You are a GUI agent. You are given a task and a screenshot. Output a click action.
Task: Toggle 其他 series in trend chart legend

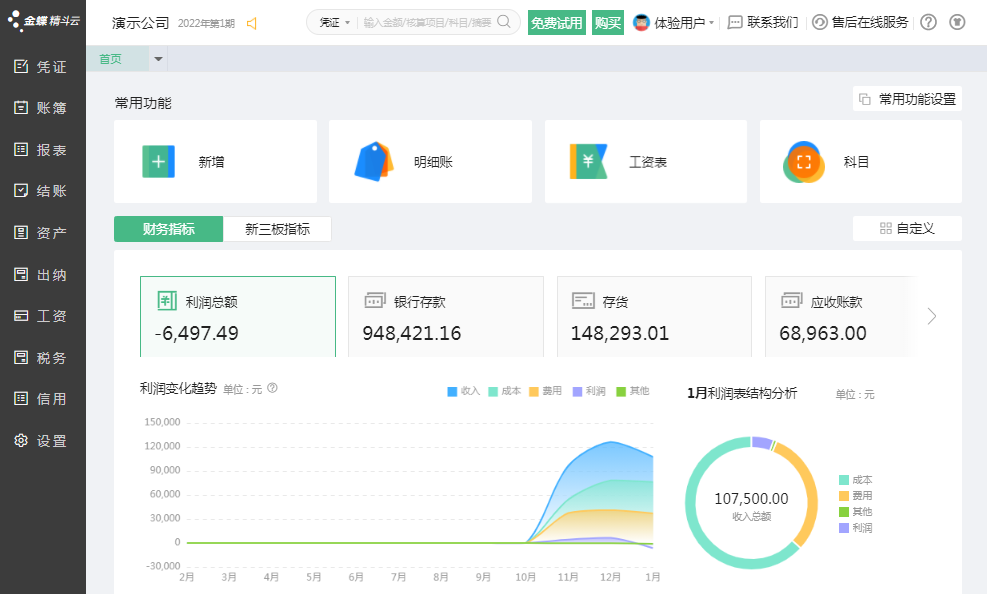click(x=633, y=391)
